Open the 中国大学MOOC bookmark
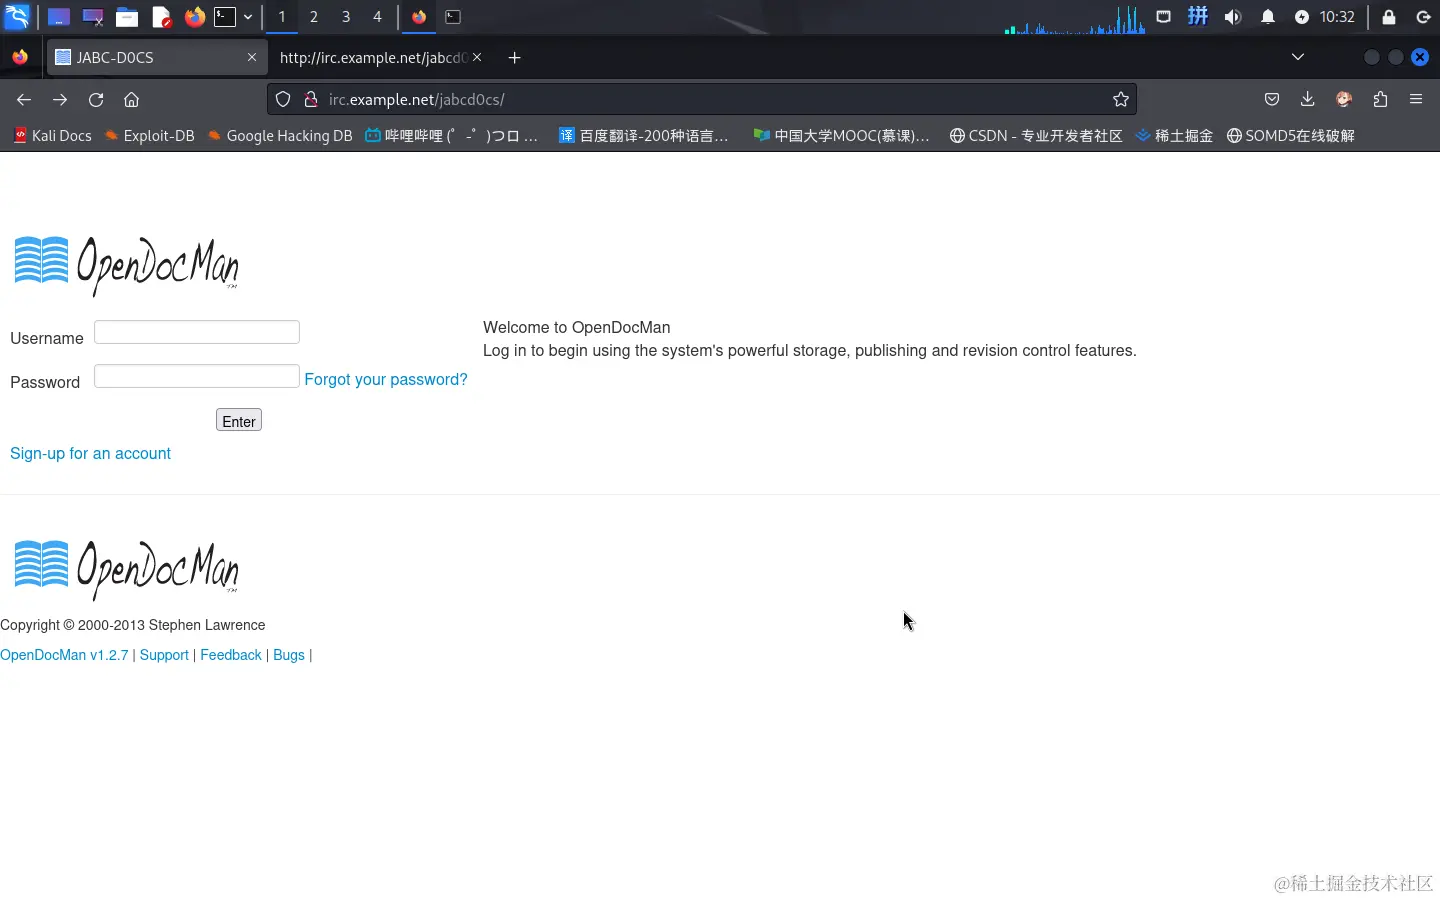Image resolution: width=1440 pixels, height=900 pixels. tap(842, 136)
